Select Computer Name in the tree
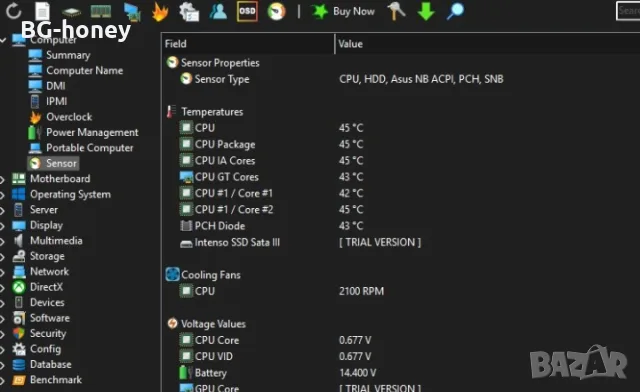Screen dimensions: 640x392 click(84, 71)
